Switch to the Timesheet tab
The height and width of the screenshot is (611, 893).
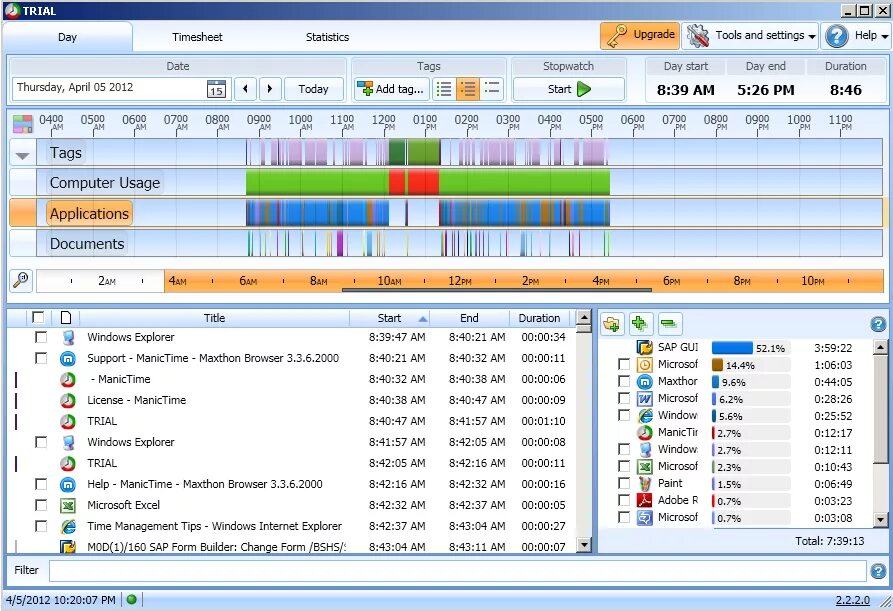click(197, 37)
